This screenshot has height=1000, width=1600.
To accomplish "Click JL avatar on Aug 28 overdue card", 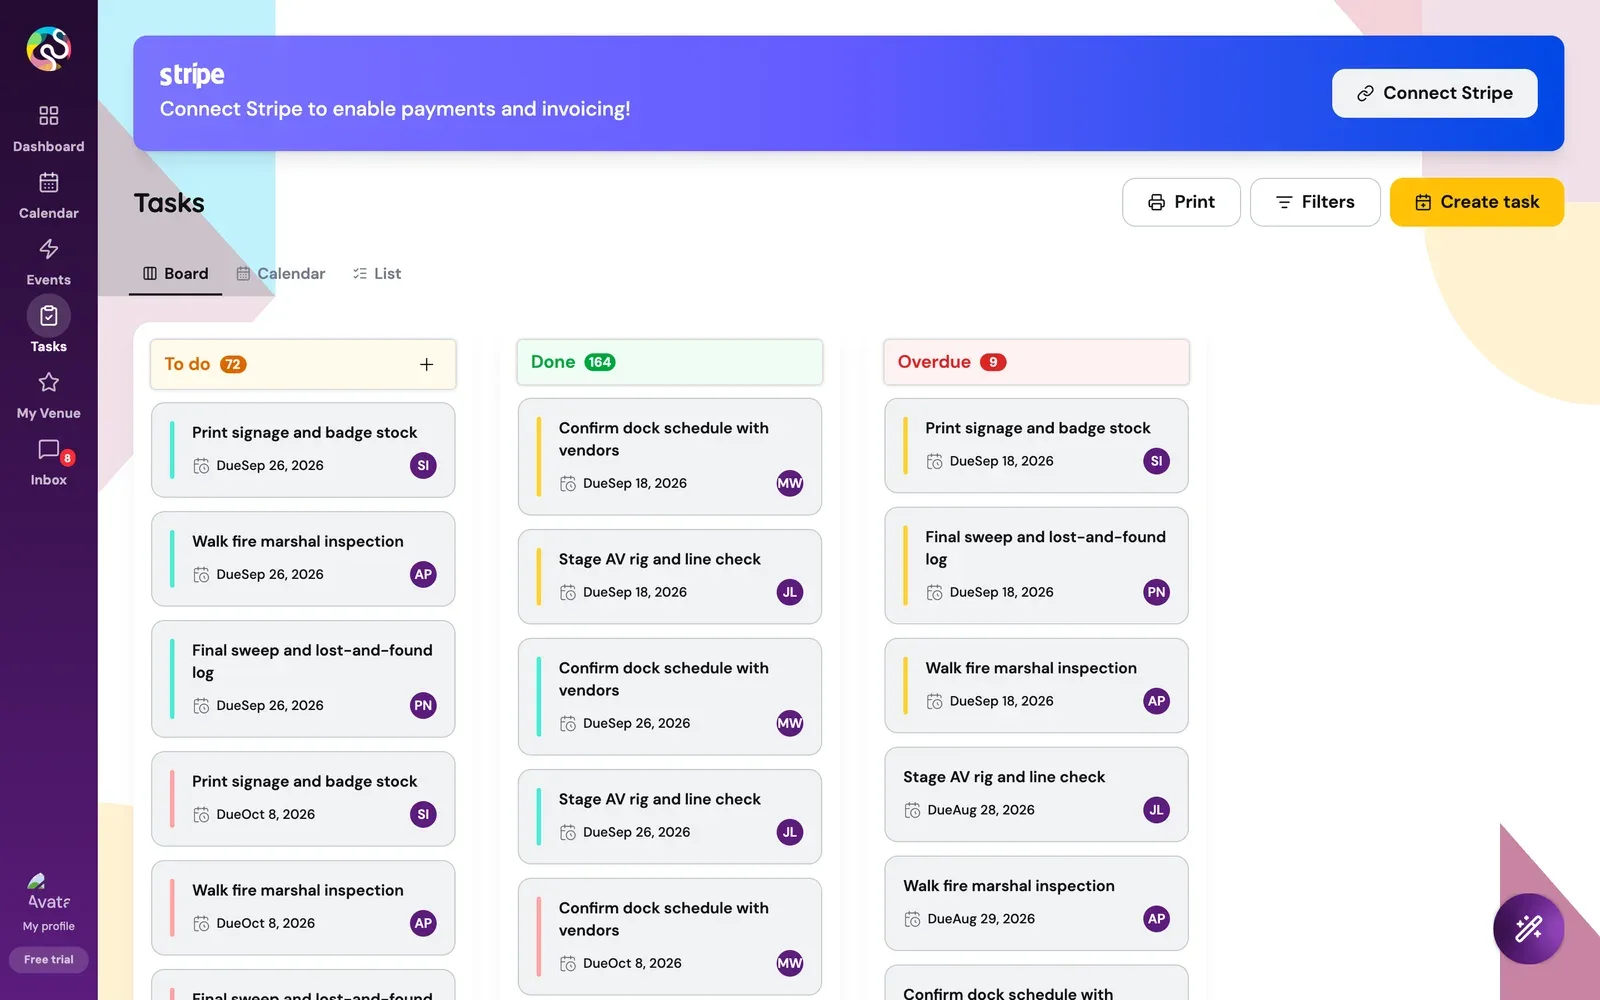I will pyautogui.click(x=1156, y=810).
